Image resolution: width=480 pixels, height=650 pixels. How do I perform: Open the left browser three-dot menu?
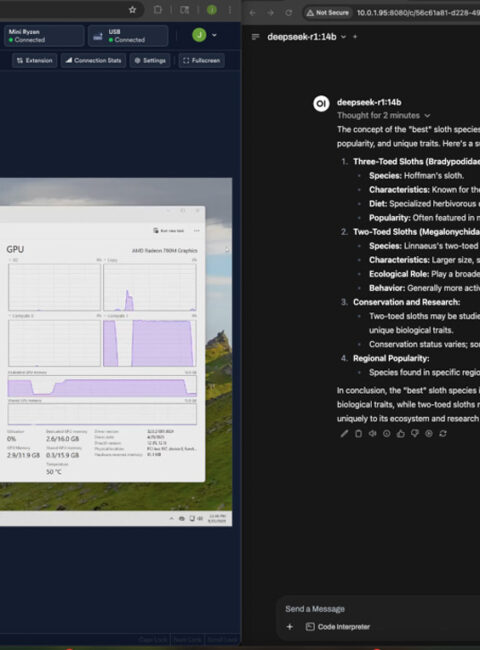click(230, 10)
